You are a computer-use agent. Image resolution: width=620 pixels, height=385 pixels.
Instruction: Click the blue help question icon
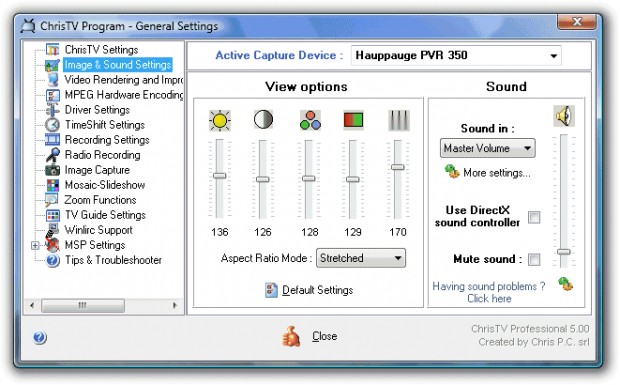[x=40, y=337]
